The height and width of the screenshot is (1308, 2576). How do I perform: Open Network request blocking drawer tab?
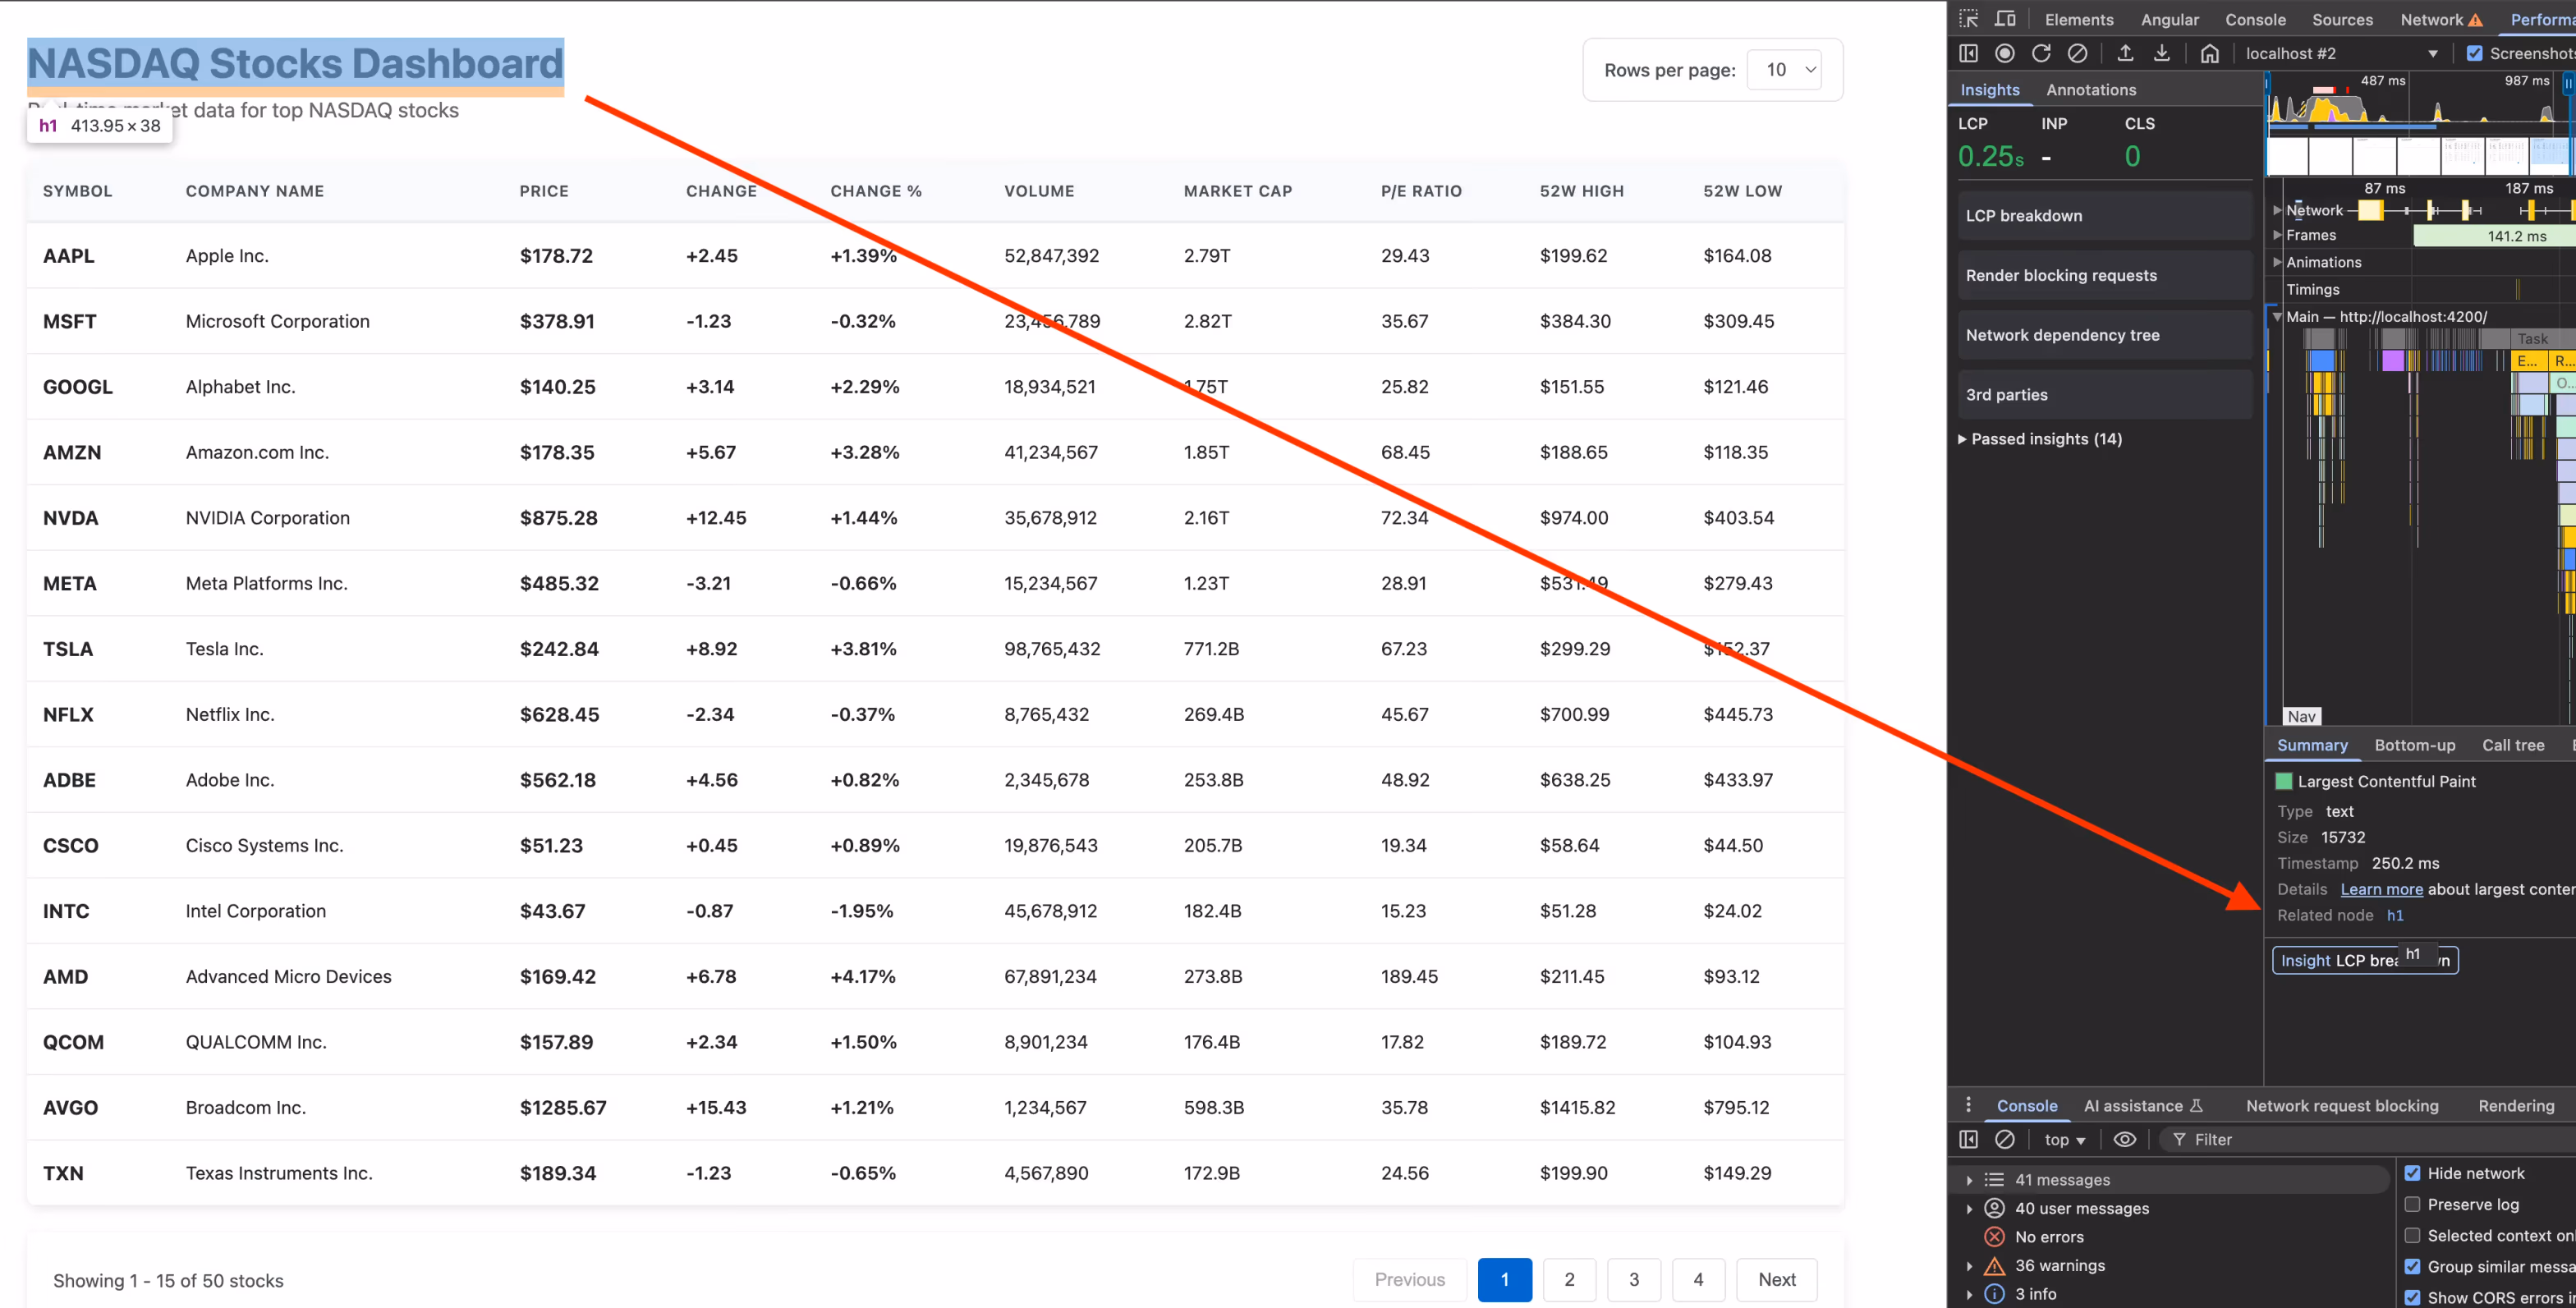[2342, 1105]
